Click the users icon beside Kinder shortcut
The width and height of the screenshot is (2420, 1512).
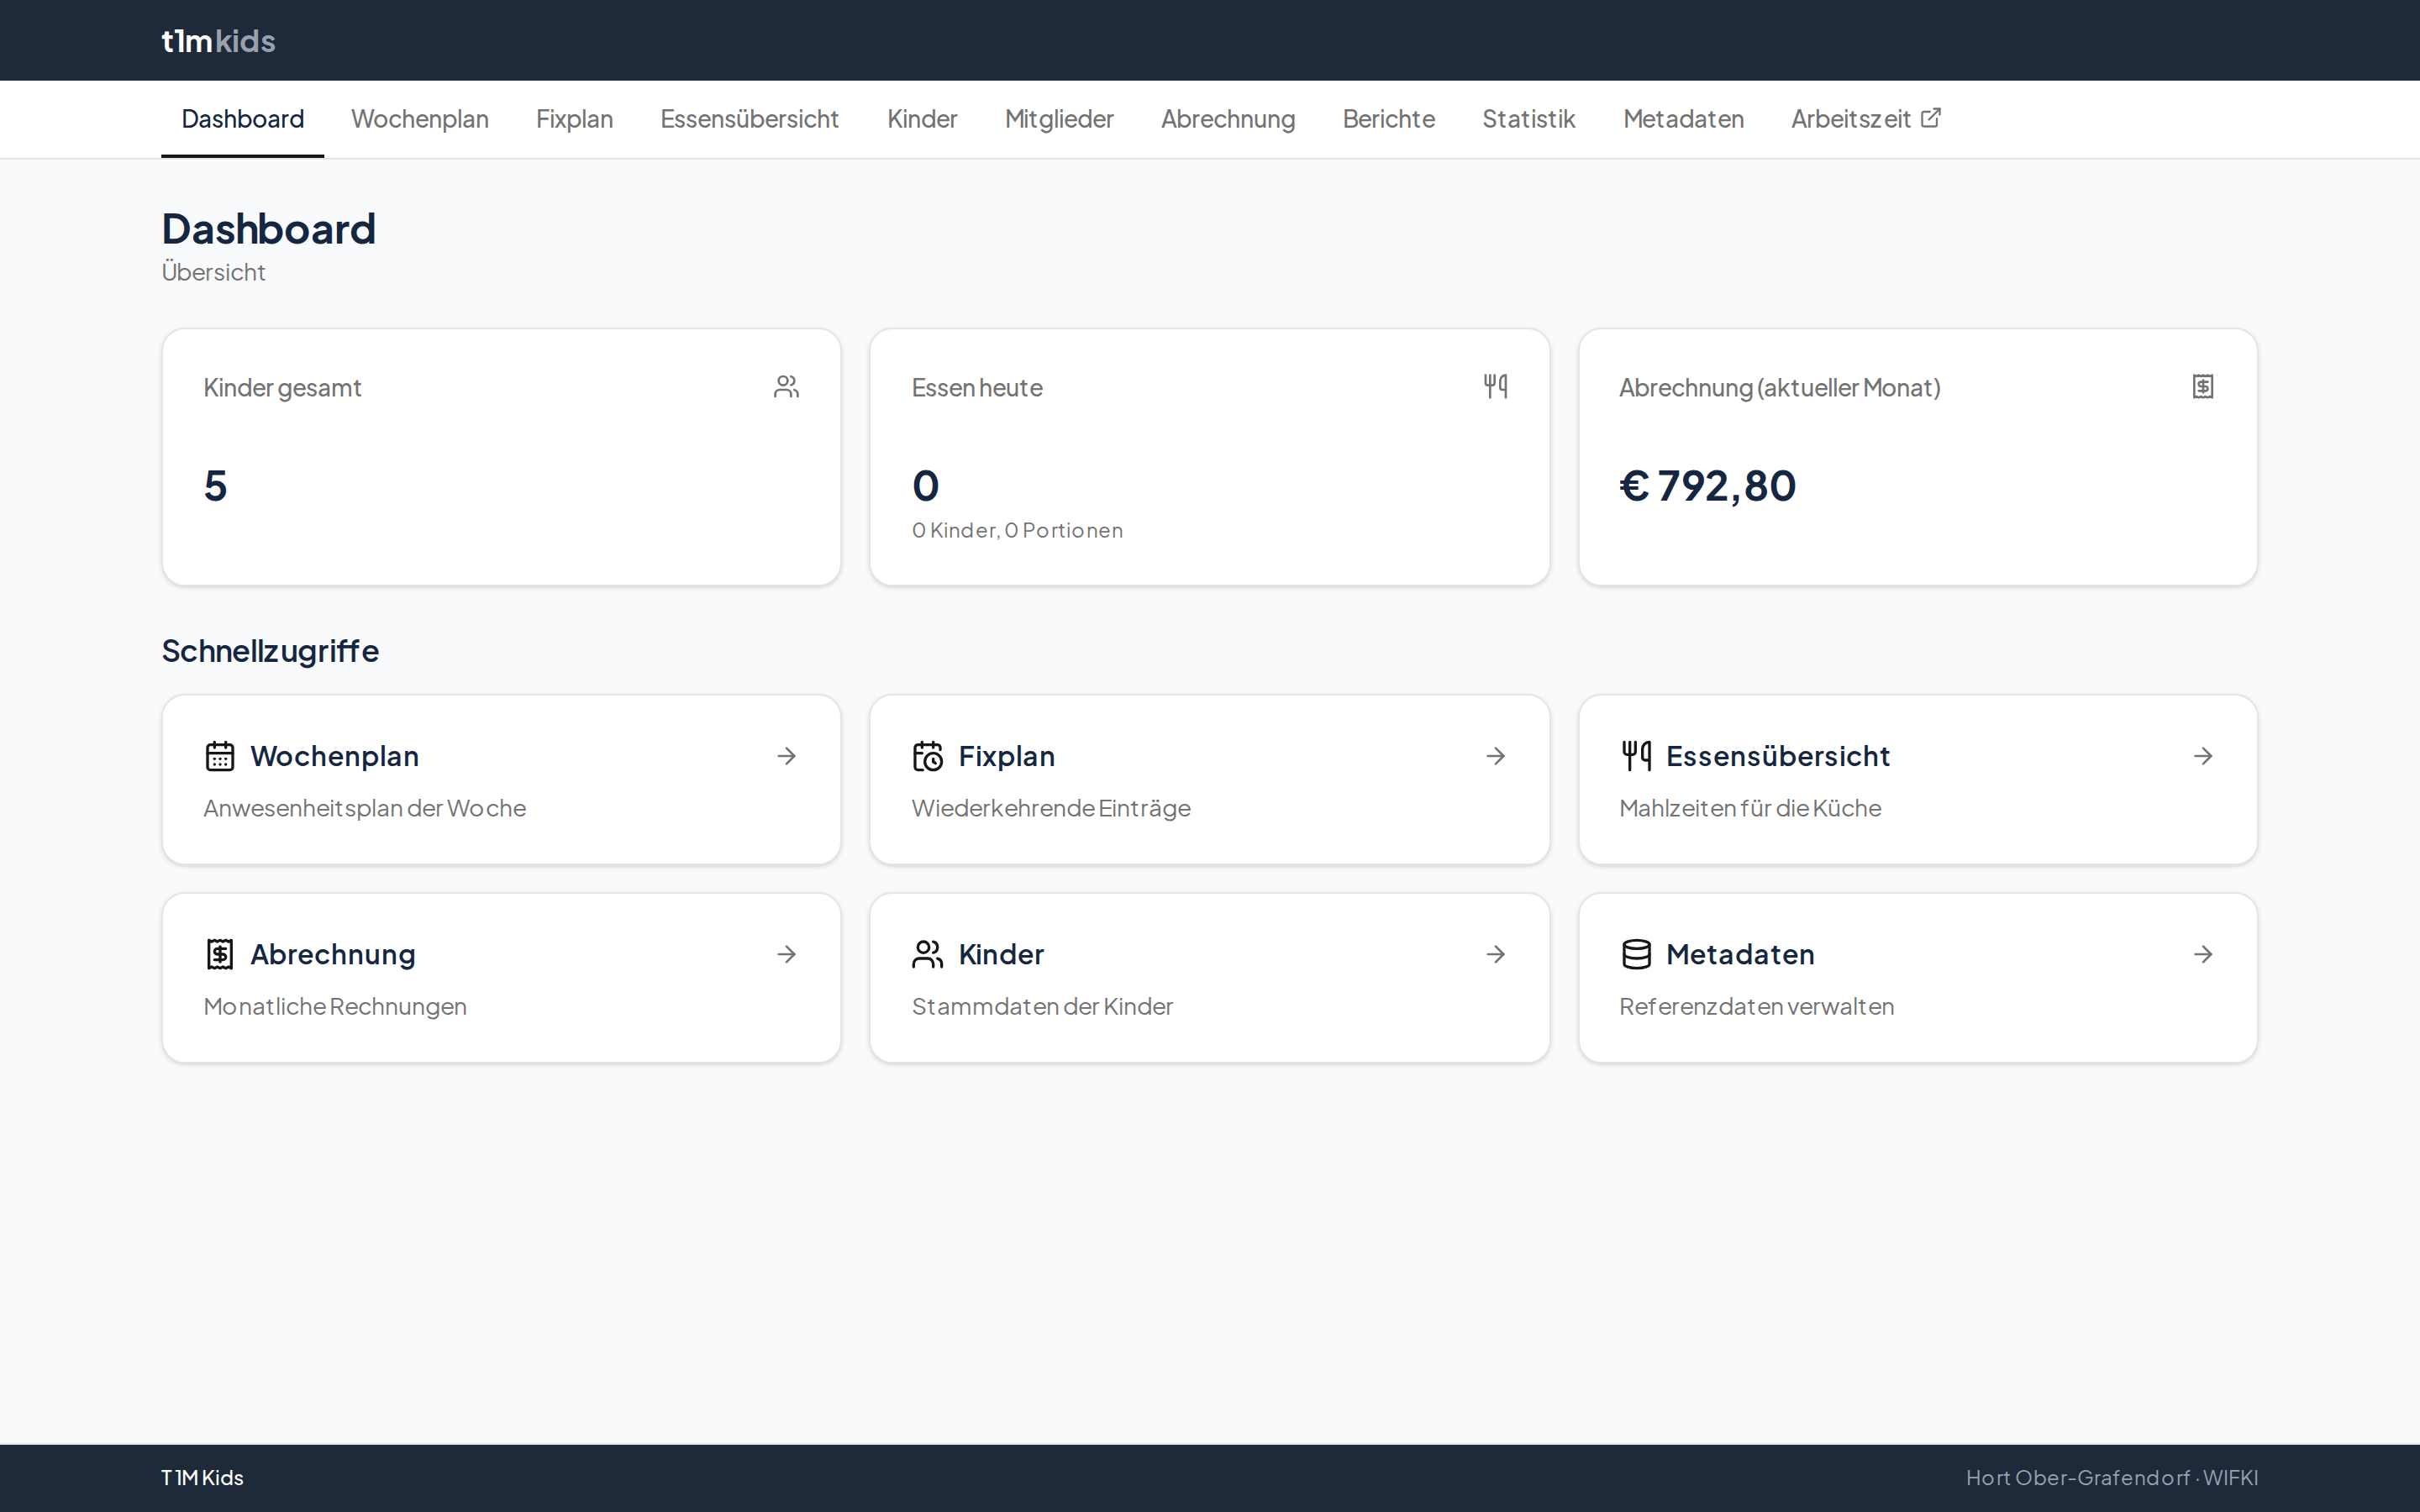pos(928,954)
